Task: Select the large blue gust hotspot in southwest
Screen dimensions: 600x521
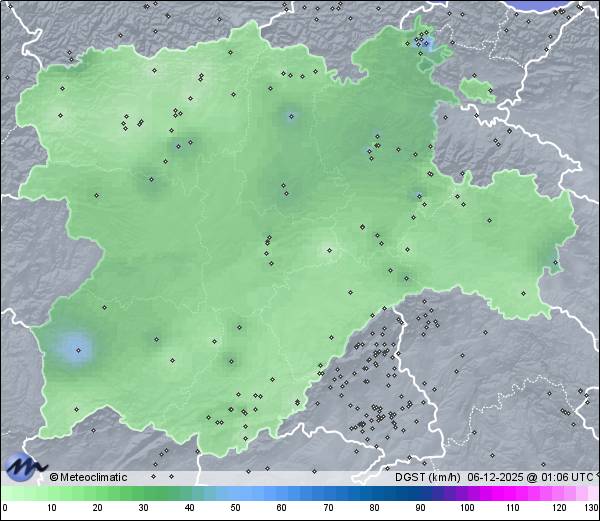Action: pyautogui.click(x=77, y=348)
